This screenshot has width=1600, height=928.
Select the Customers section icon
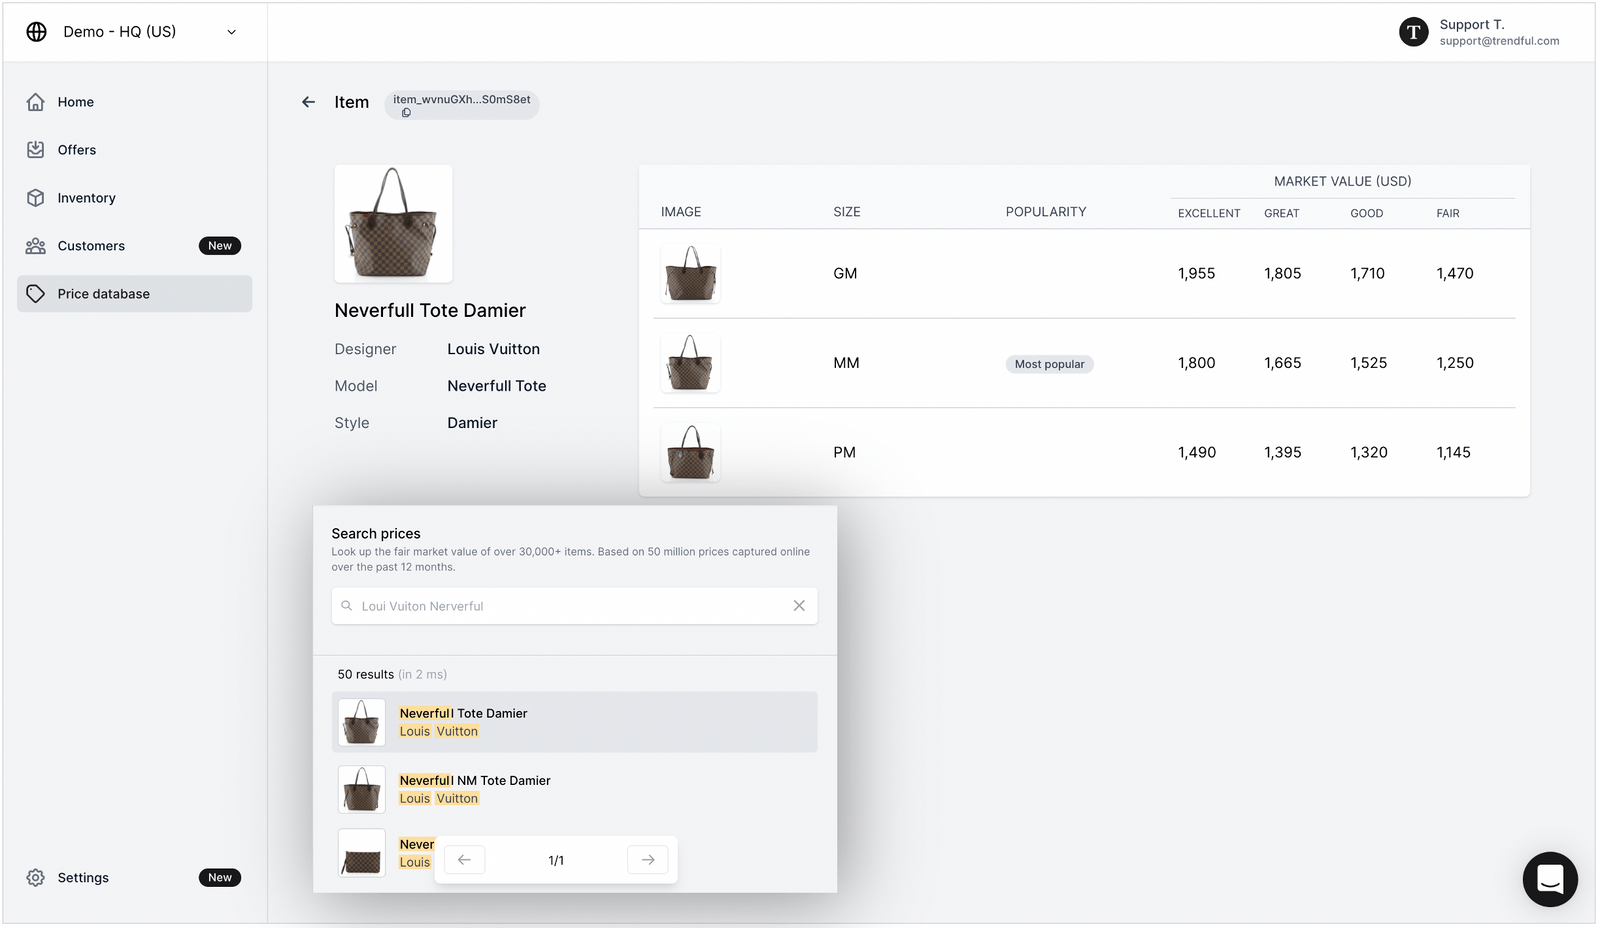pos(36,245)
